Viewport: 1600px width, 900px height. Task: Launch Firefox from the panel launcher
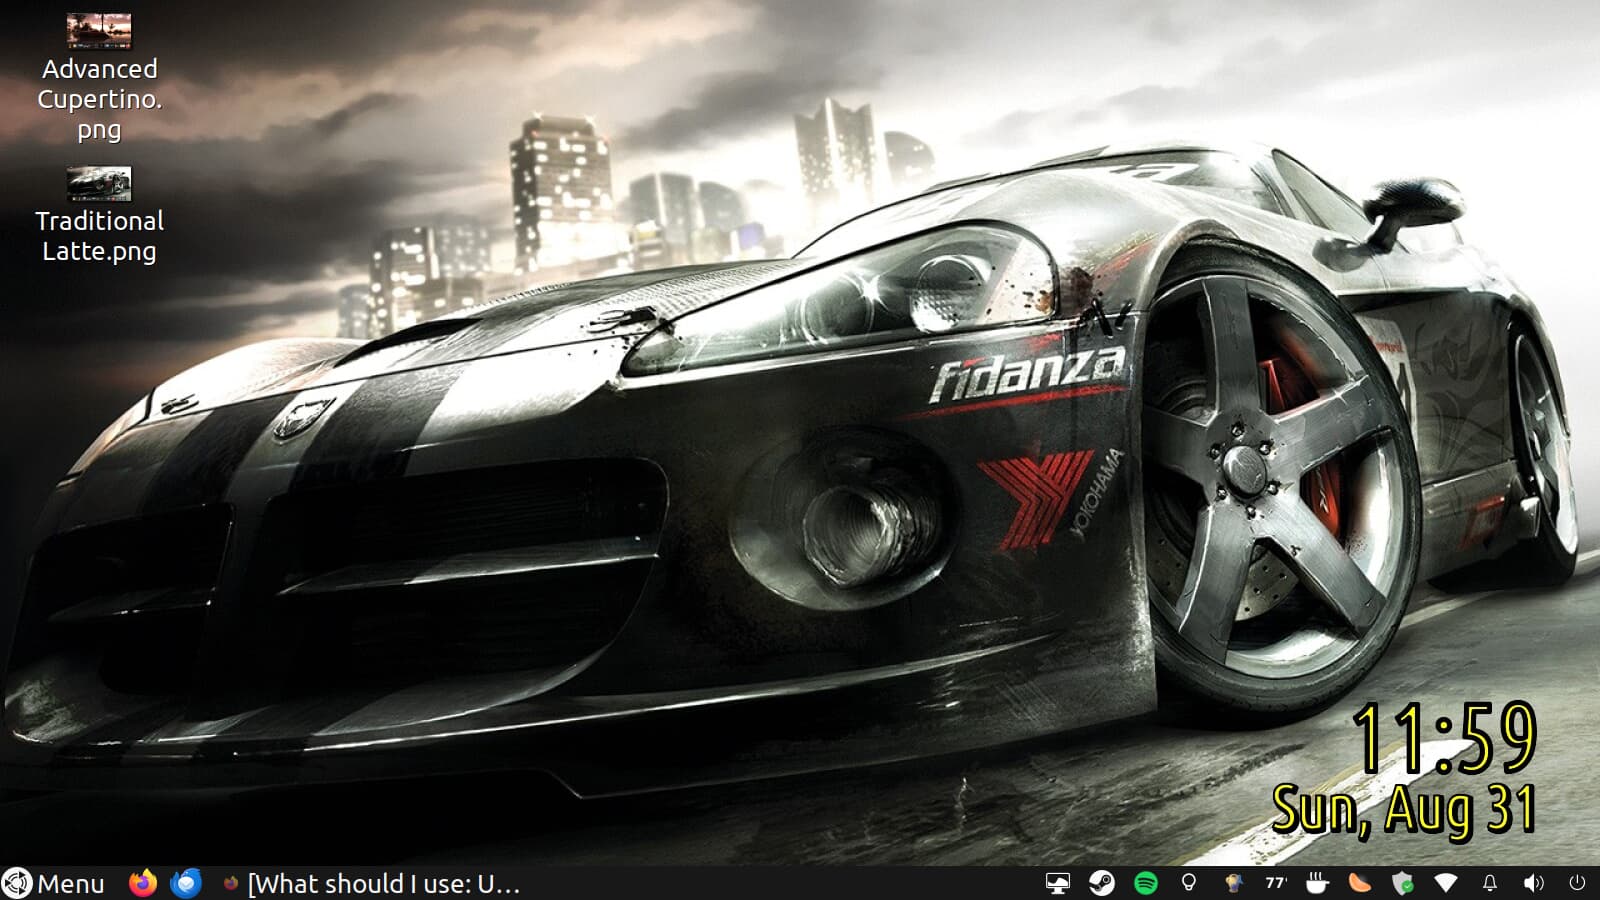coord(143,883)
